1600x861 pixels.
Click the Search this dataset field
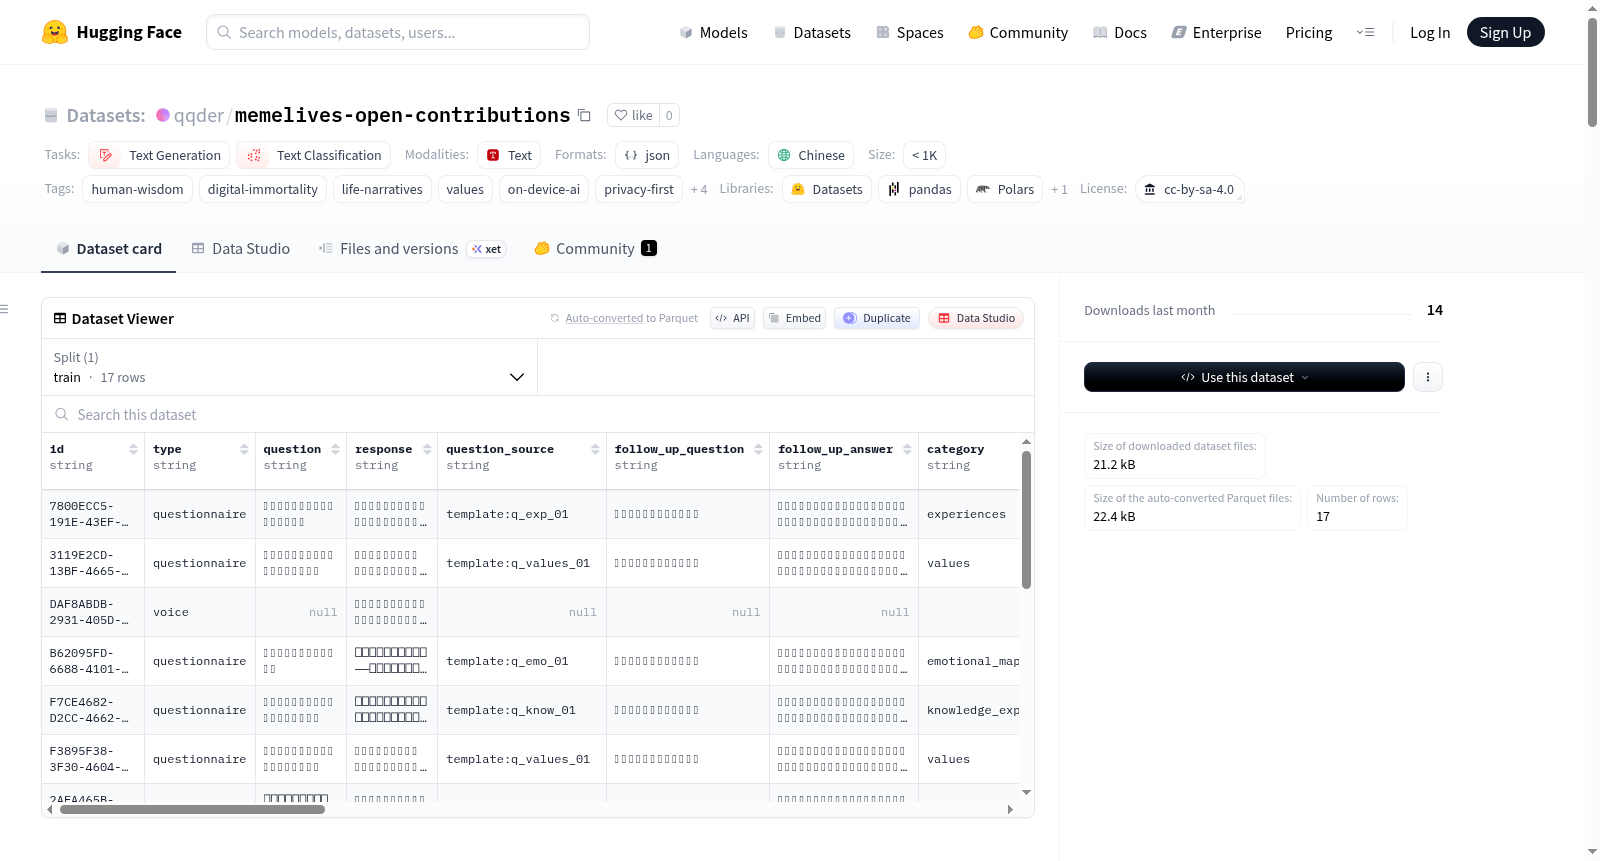tap(538, 414)
